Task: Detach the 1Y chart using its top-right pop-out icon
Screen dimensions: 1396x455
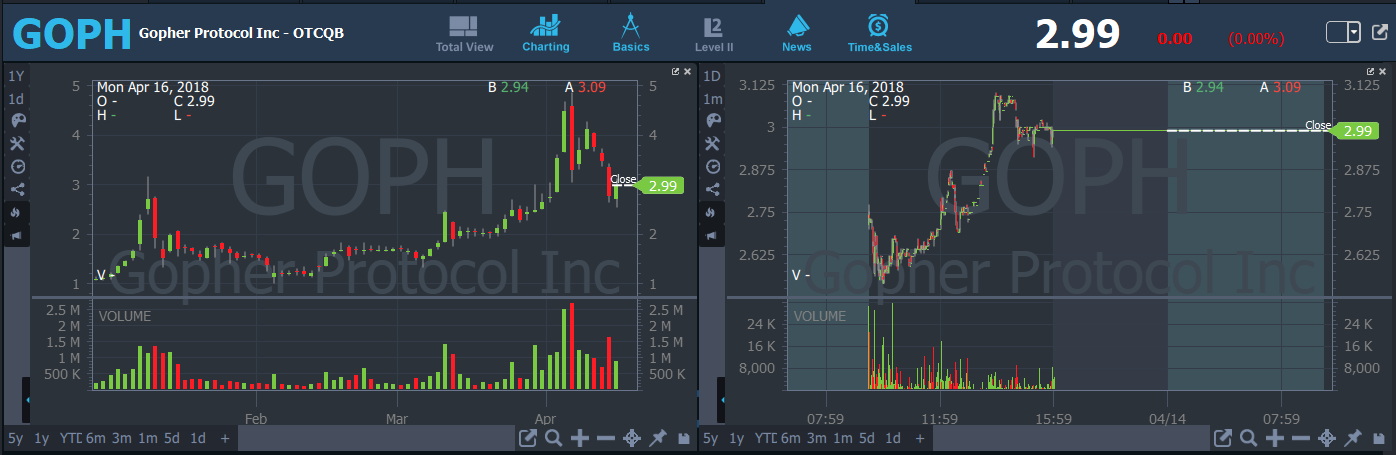Action: (x=676, y=72)
